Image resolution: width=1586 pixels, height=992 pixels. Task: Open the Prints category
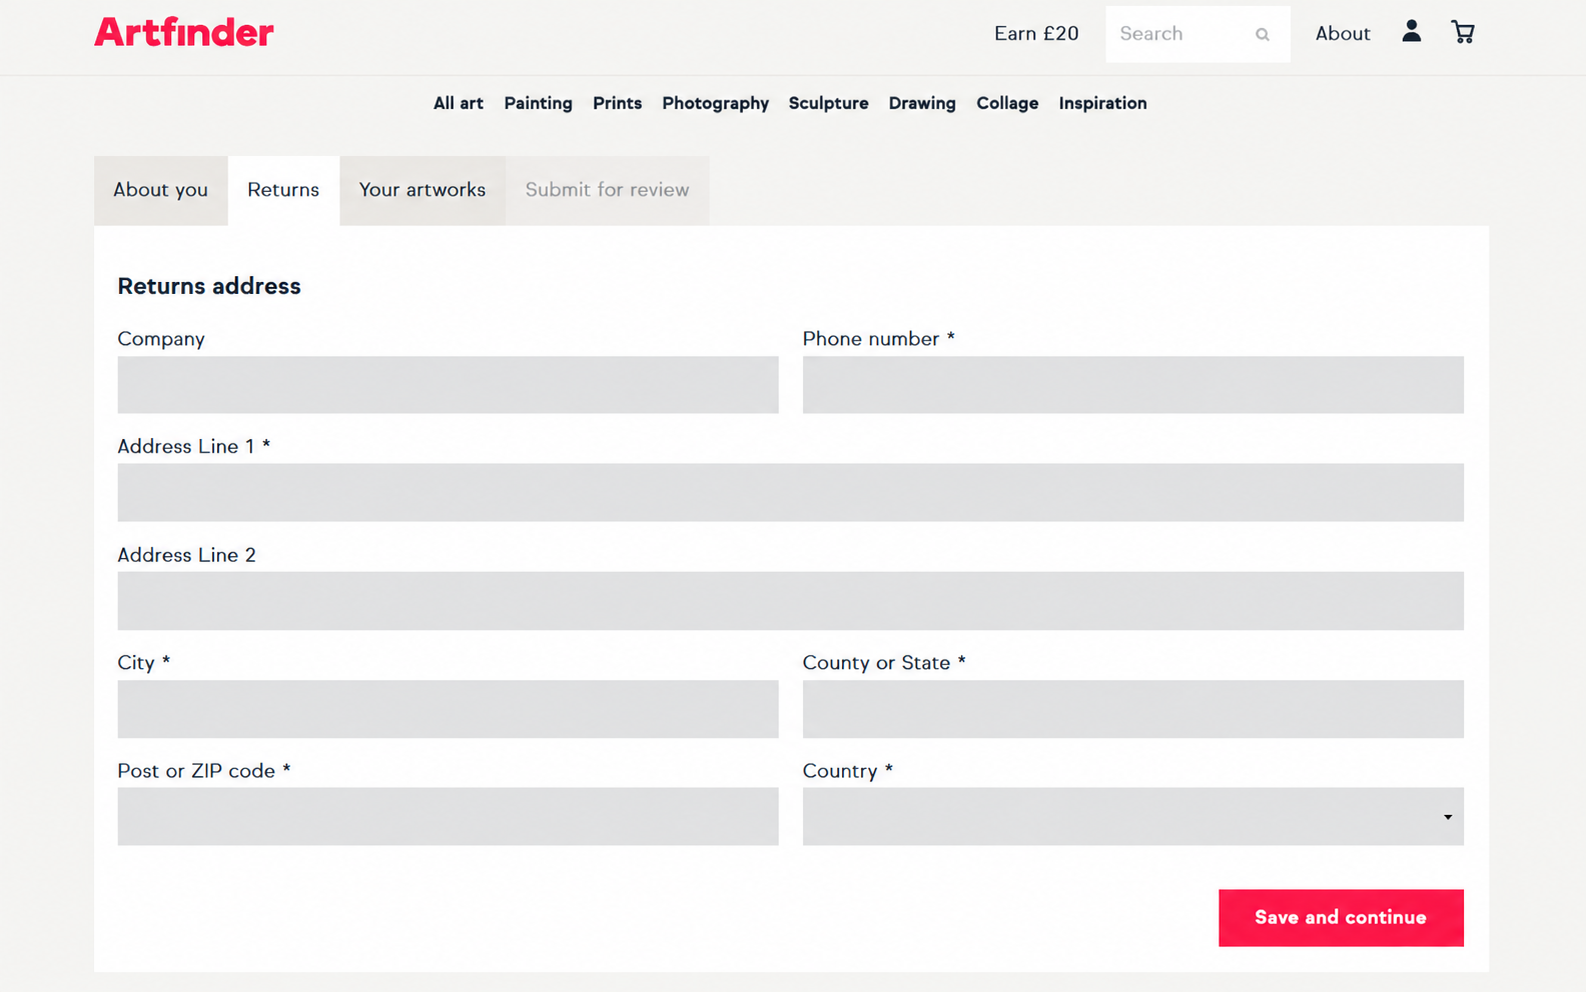point(617,103)
